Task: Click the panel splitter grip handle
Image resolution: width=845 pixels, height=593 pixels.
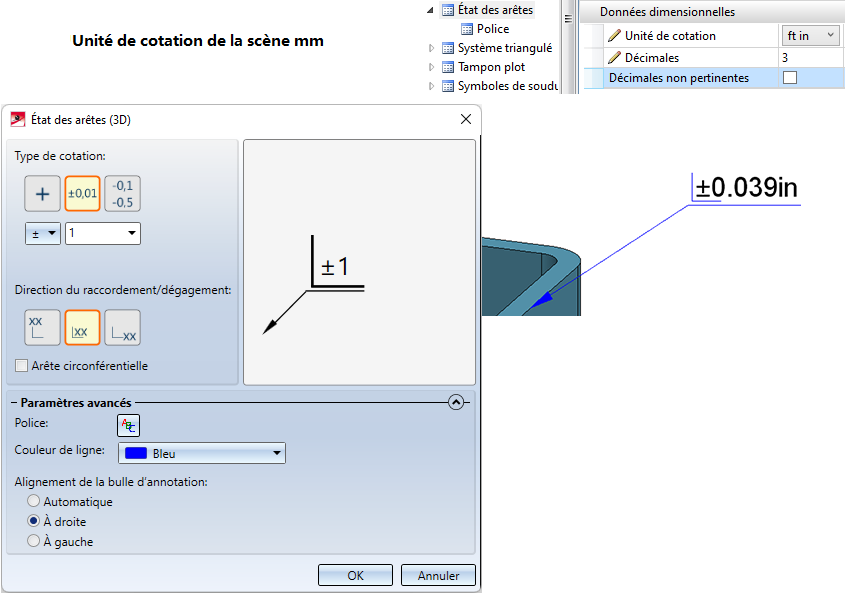Action: 567,19
